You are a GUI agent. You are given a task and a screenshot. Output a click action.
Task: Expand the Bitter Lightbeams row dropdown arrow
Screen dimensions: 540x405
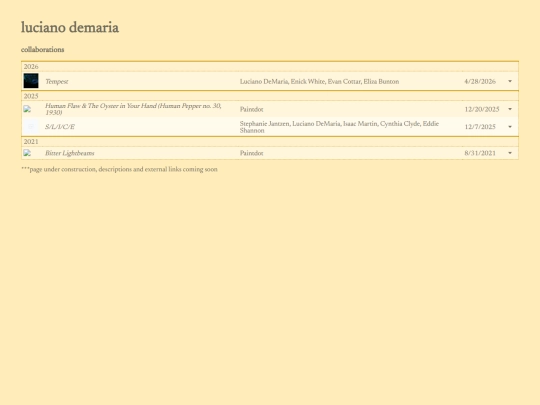(x=510, y=153)
